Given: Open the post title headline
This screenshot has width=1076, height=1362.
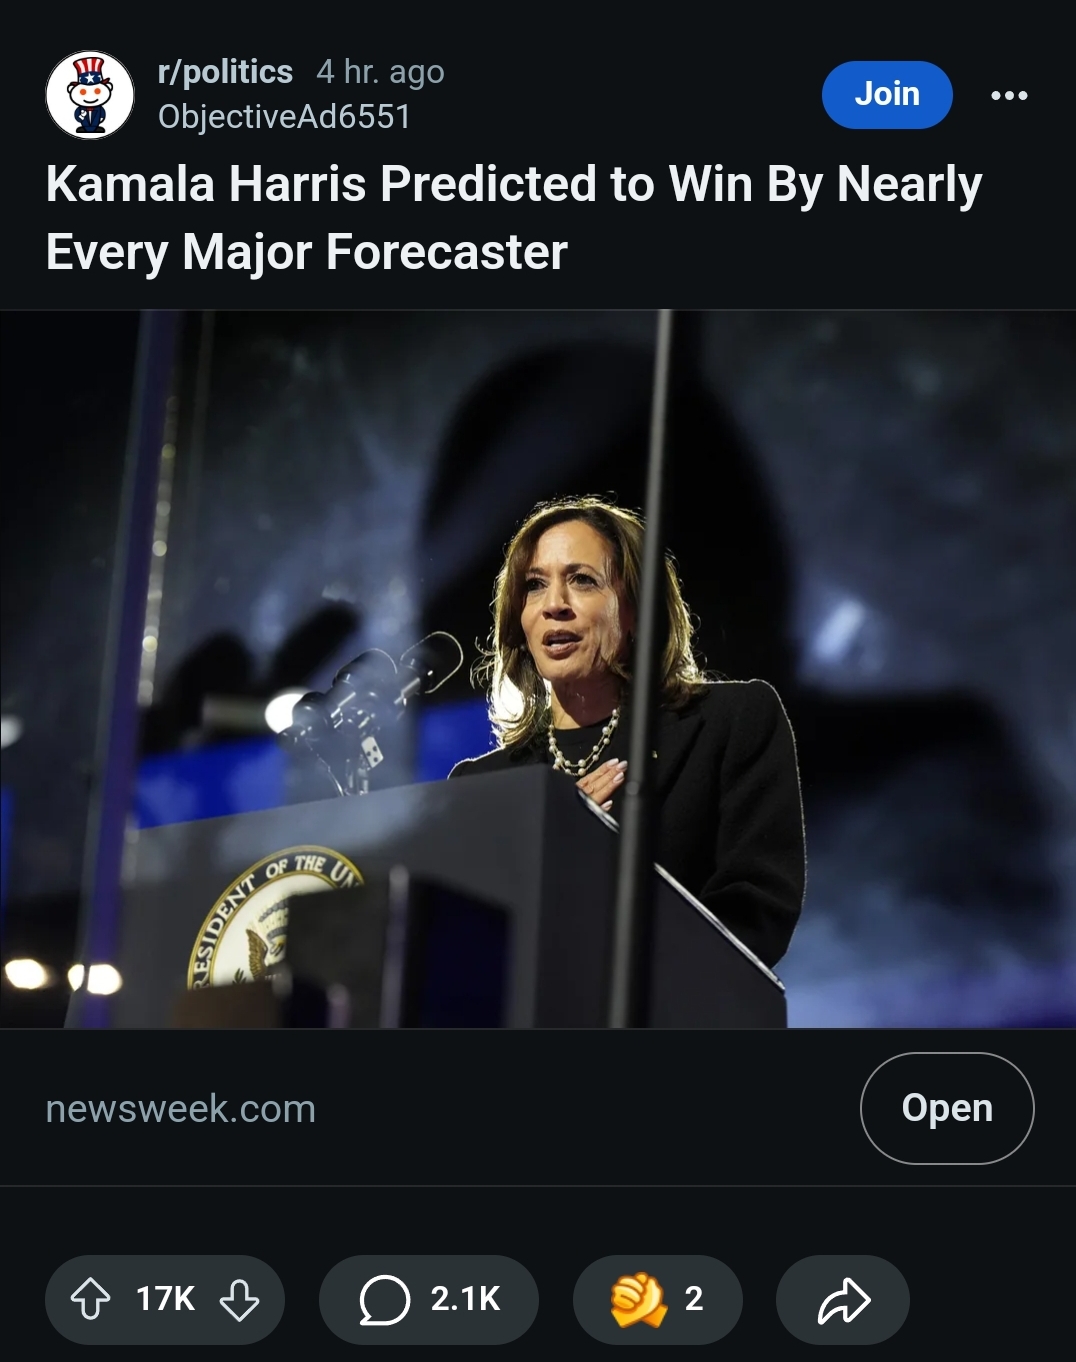Looking at the screenshot, I should click(514, 218).
